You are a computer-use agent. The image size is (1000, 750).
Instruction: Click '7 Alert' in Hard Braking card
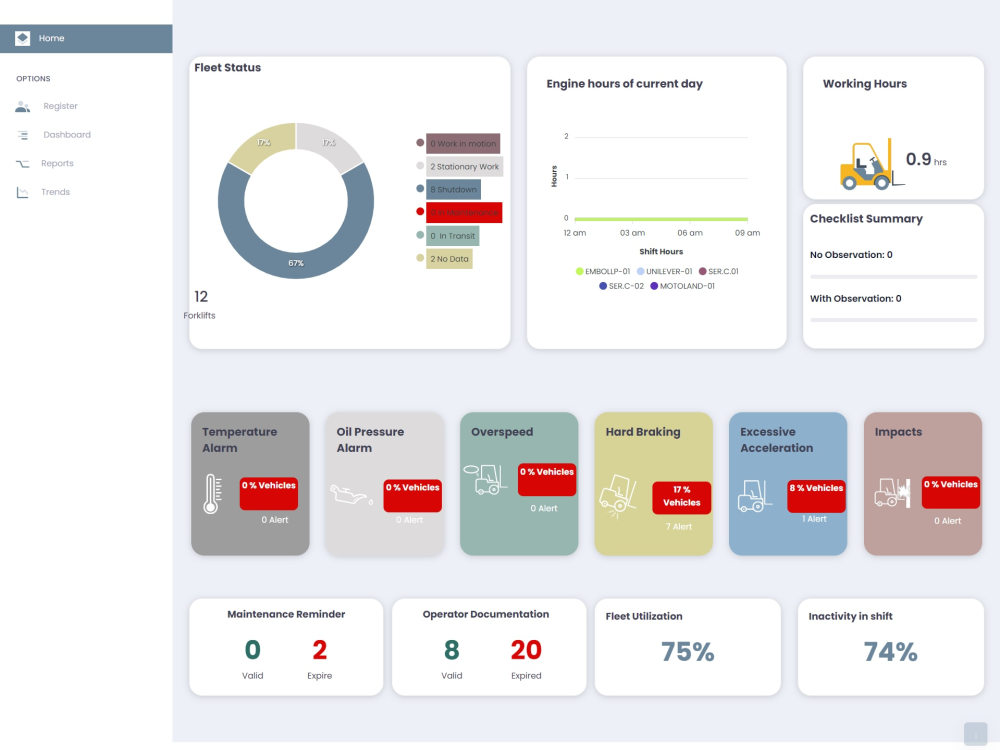[x=679, y=527]
